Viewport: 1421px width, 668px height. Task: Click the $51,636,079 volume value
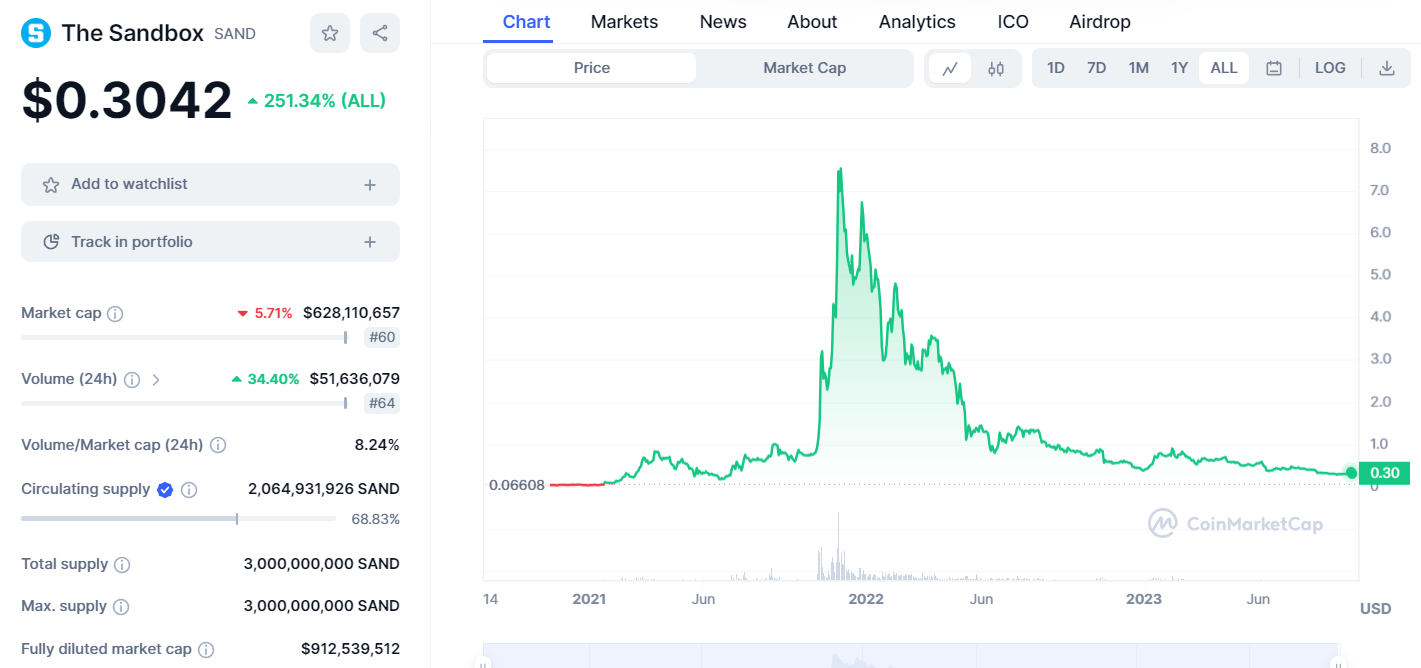(354, 380)
